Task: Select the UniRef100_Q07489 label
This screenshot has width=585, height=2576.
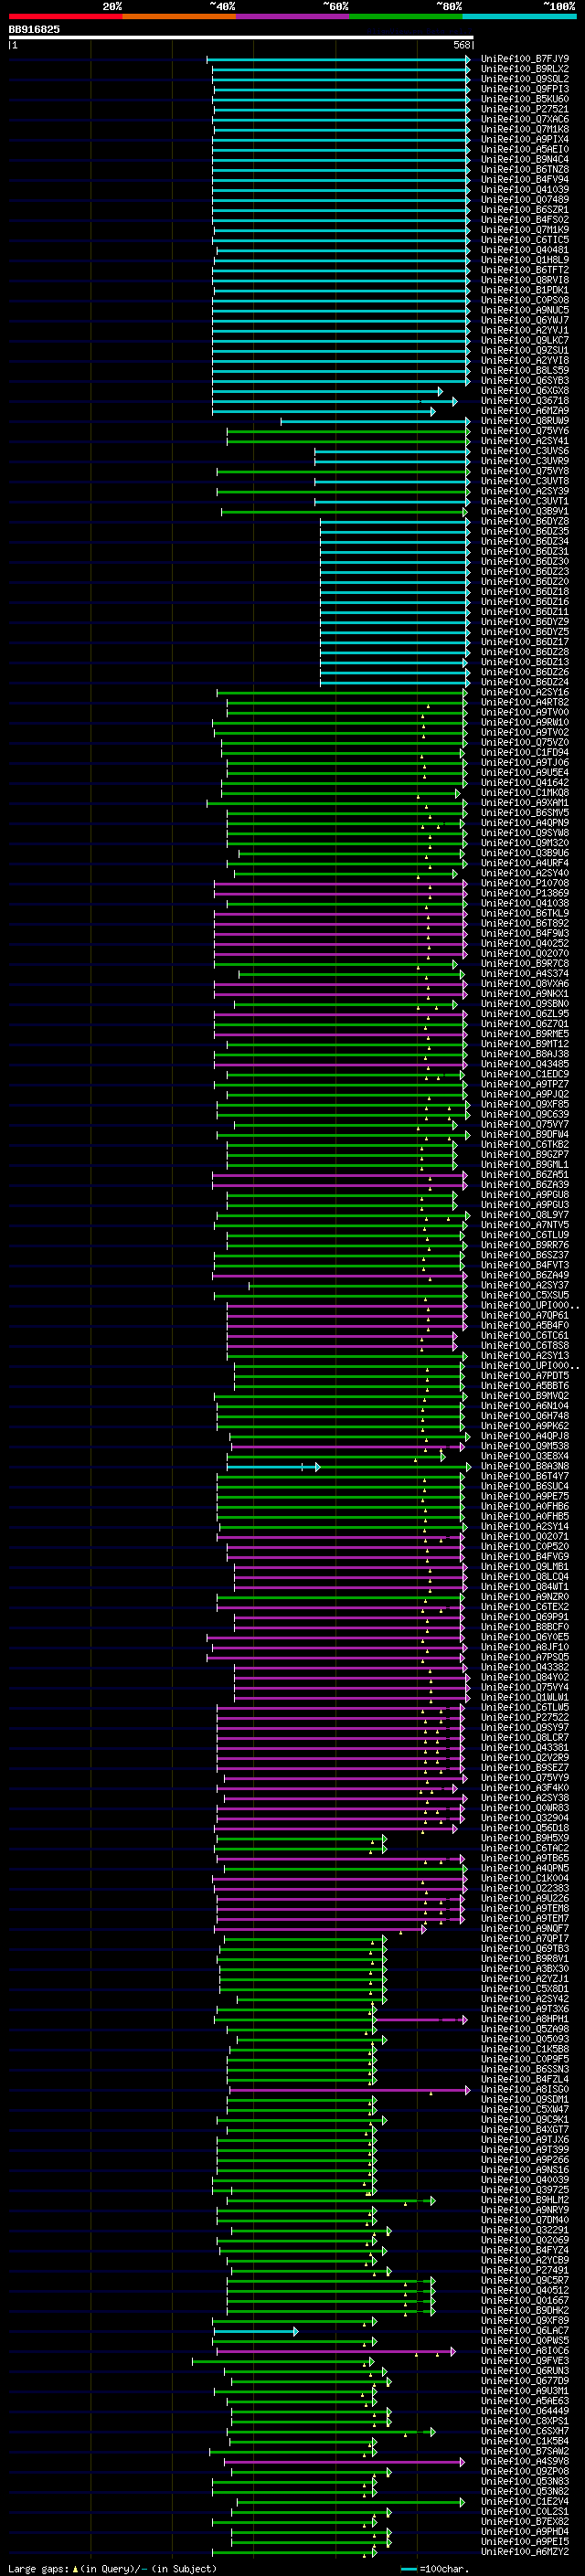Action: (x=525, y=199)
